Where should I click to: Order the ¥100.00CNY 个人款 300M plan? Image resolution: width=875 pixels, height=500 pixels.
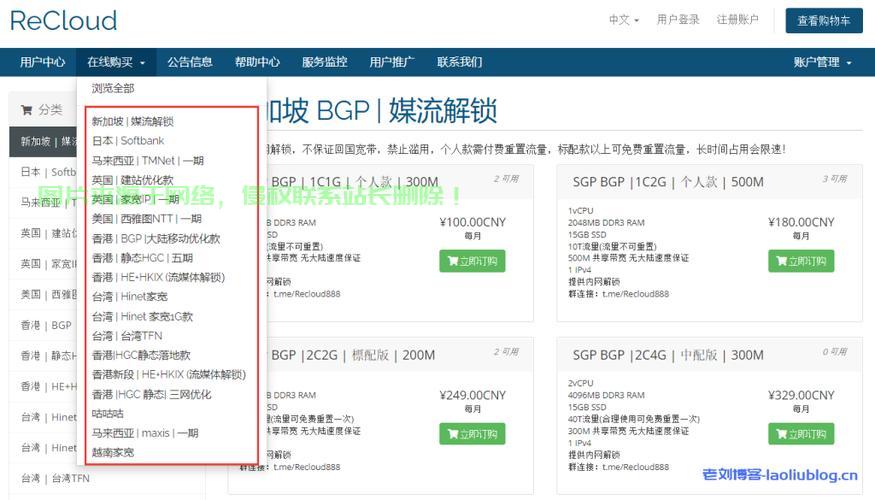[472, 261]
